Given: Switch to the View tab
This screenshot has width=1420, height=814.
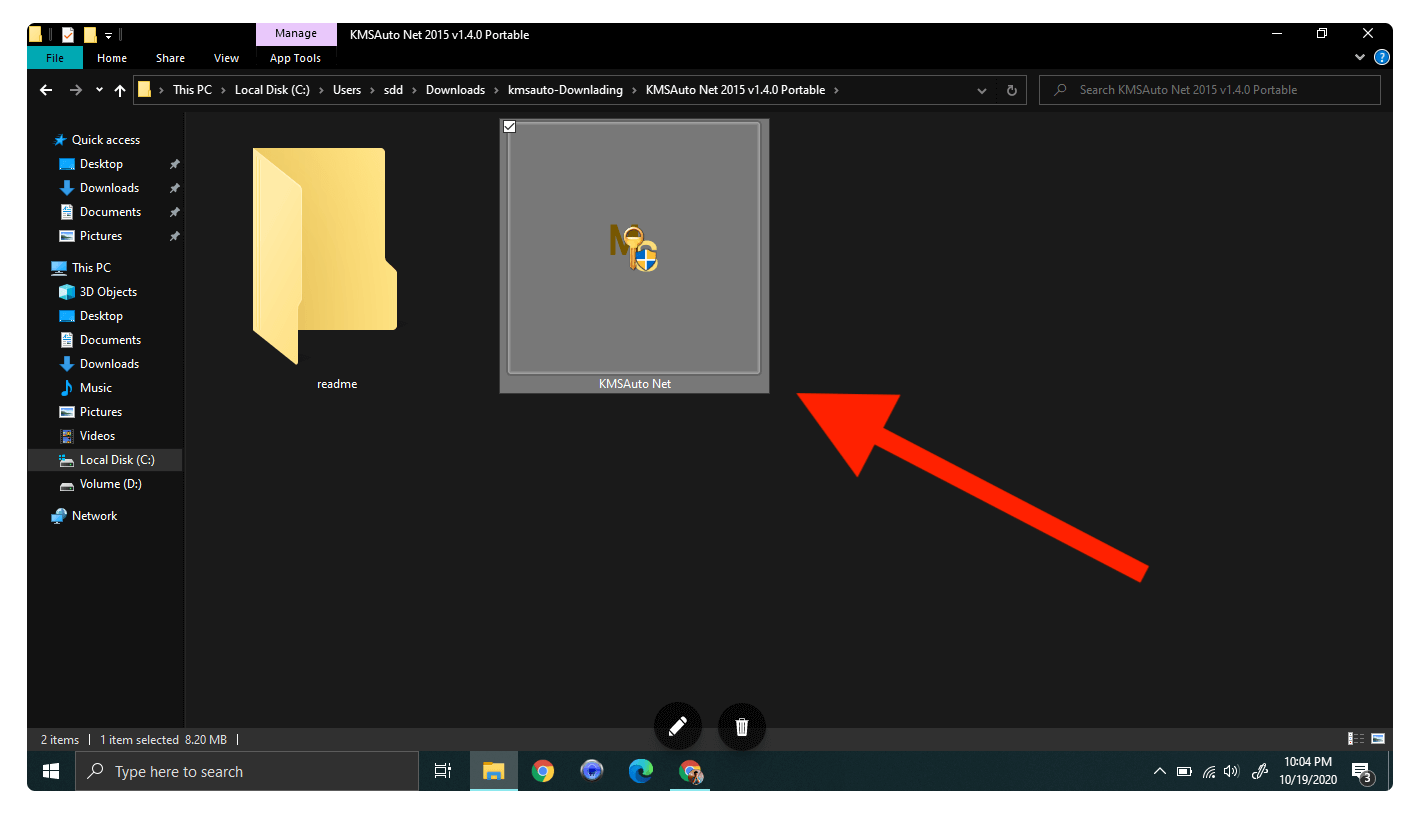Looking at the screenshot, I should point(226,58).
